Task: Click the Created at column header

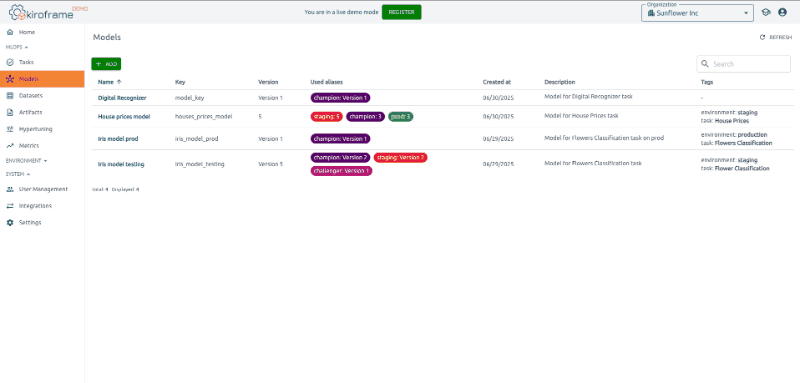Action: click(x=497, y=82)
